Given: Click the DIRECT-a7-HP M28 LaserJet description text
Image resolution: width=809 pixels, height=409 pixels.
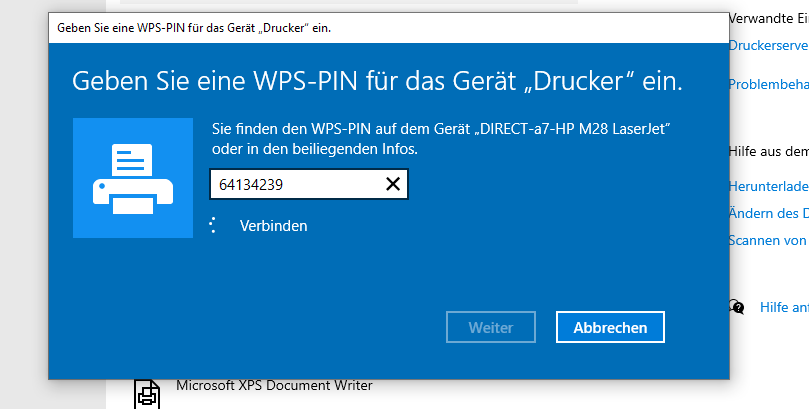Looking at the screenshot, I should [441, 139].
